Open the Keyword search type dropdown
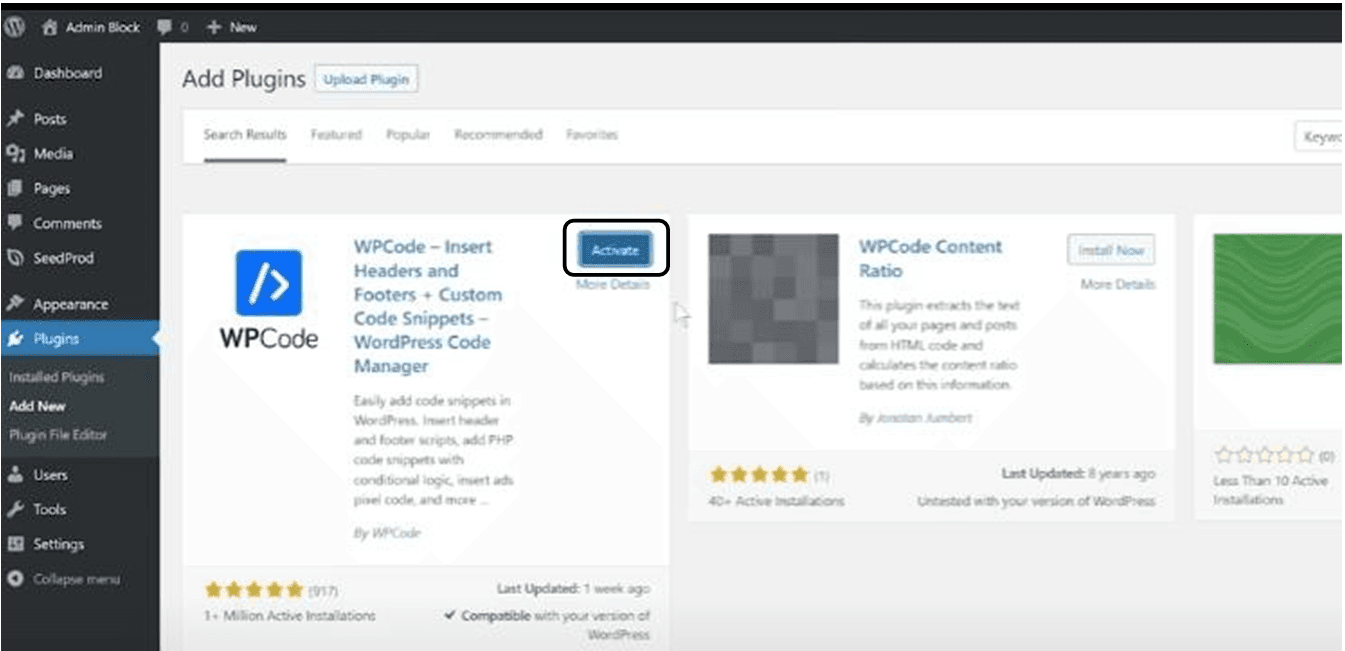The height and width of the screenshot is (651, 1345). click(x=1319, y=137)
